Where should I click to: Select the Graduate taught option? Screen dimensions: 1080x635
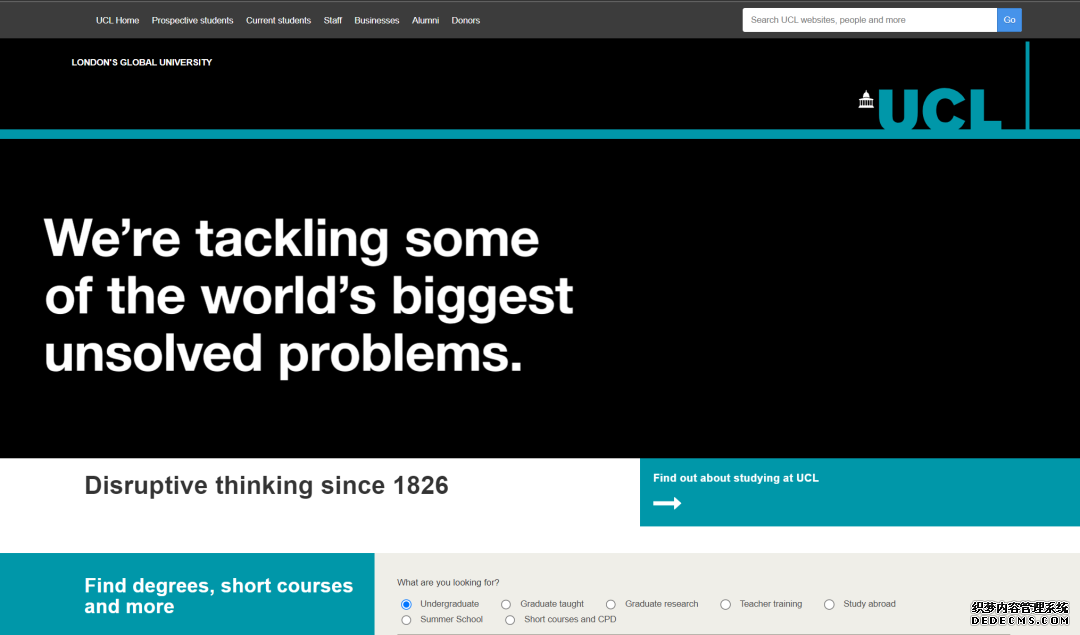pos(506,604)
